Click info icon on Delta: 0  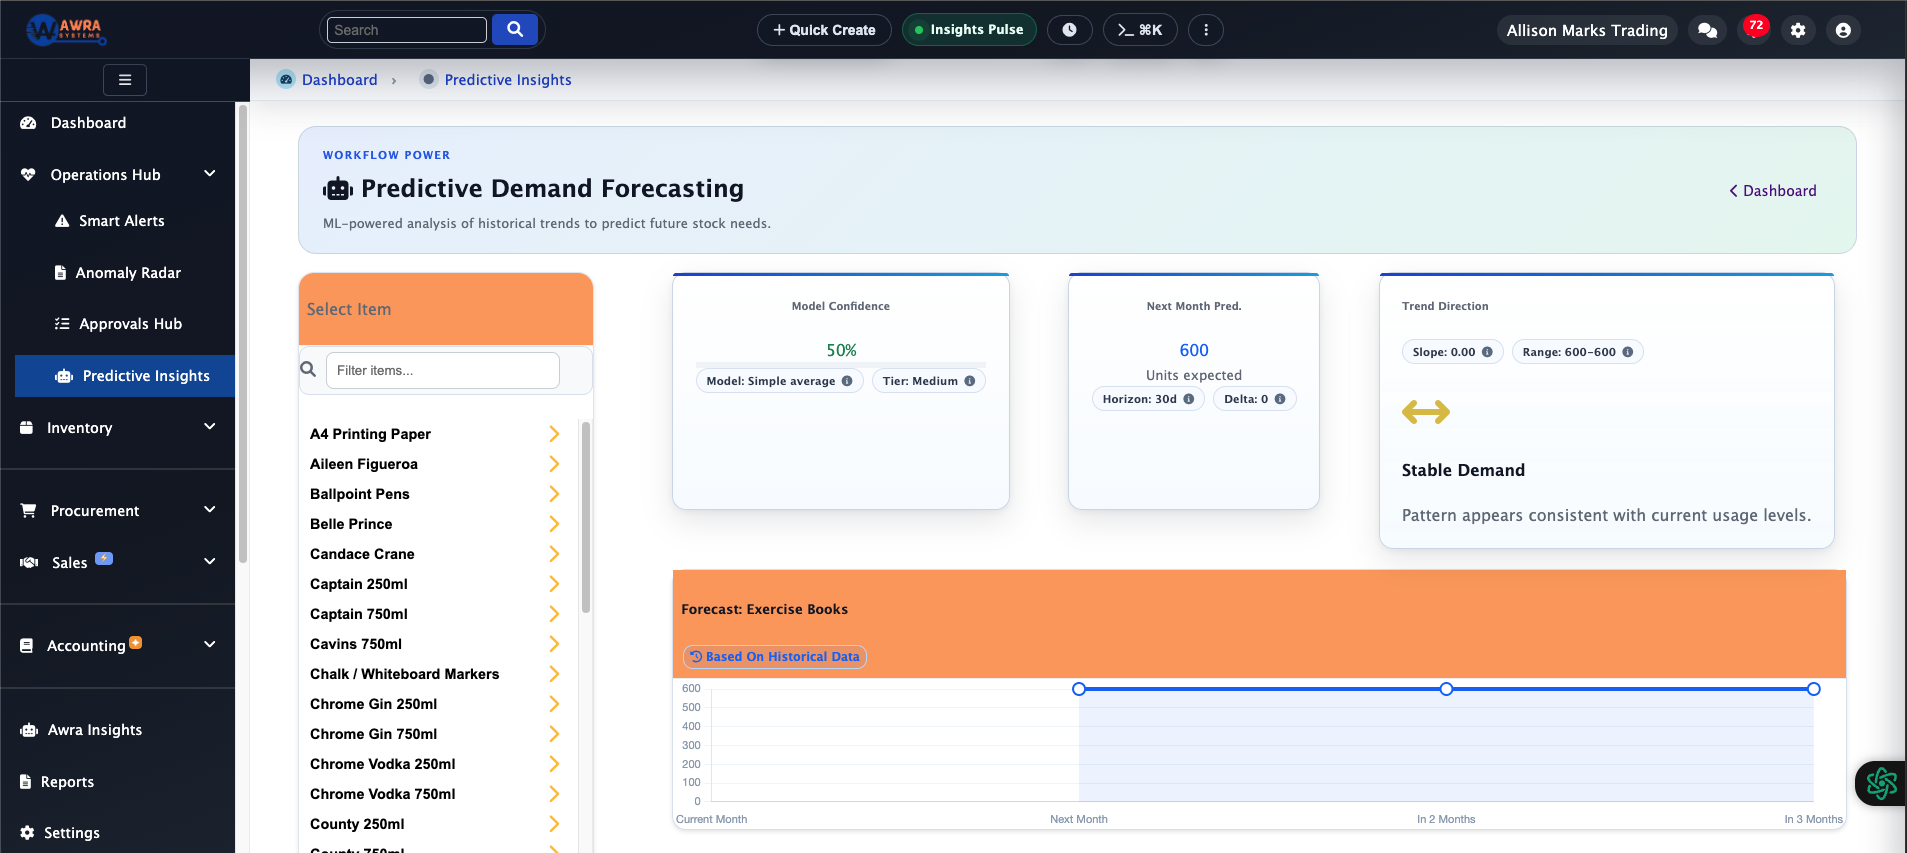tap(1280, 399)
